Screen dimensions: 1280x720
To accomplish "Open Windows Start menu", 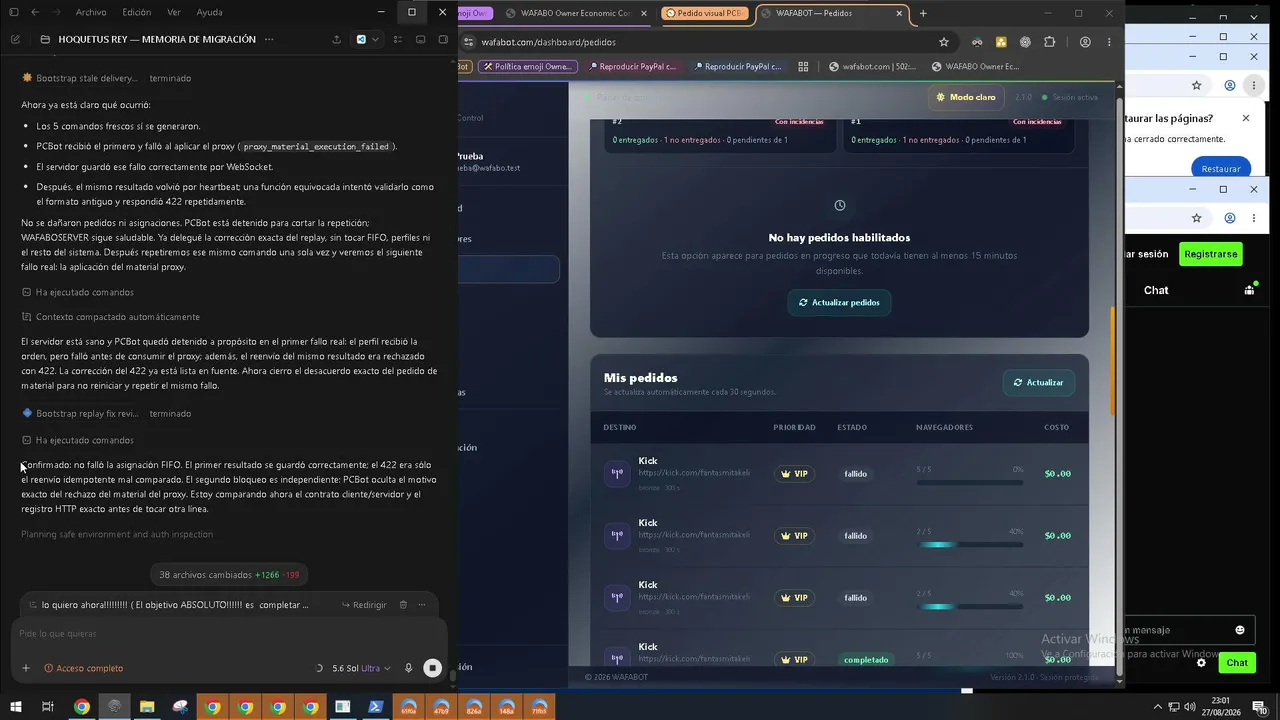I will point(14,707).
